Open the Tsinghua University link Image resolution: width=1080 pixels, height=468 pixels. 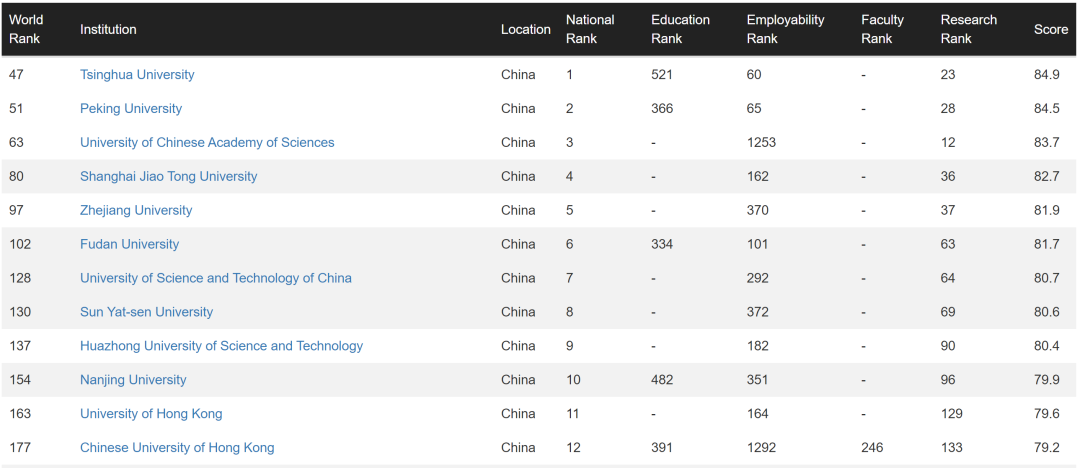tap(137, 75)
